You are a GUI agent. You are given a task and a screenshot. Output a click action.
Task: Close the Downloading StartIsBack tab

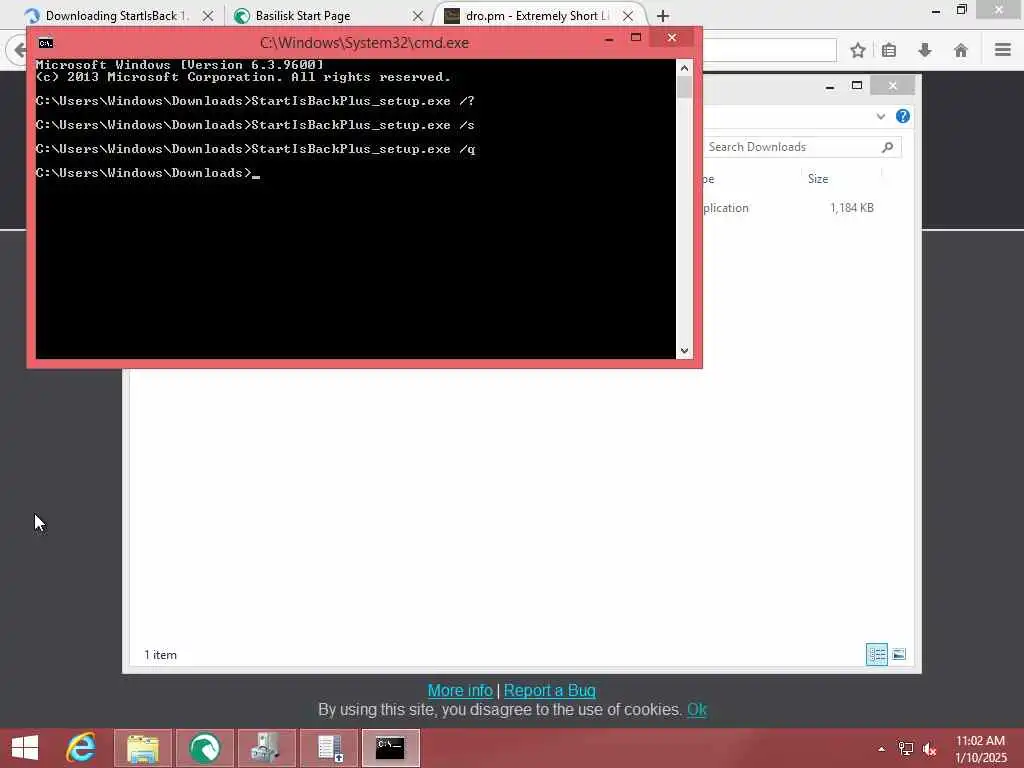click(208, 16)
